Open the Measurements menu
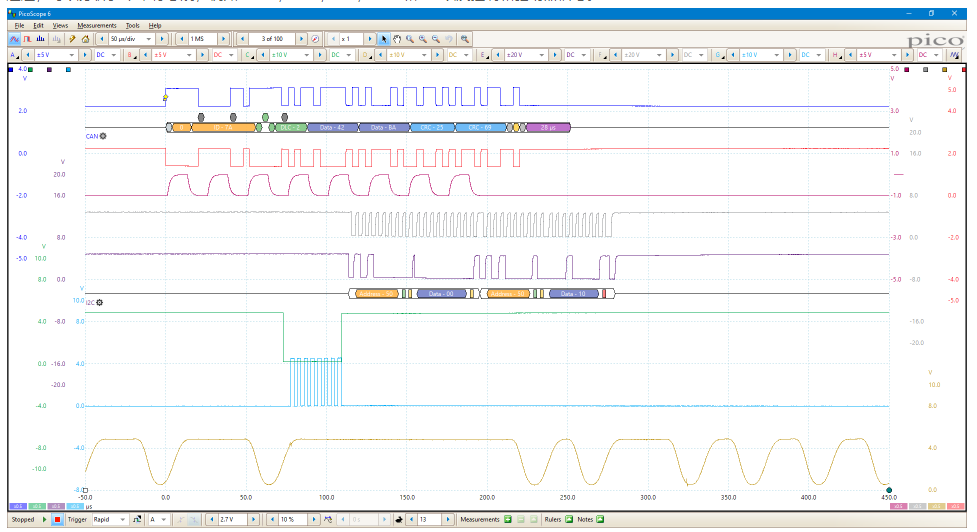This screenshot has width=977, height=532. tap(97, 26)
